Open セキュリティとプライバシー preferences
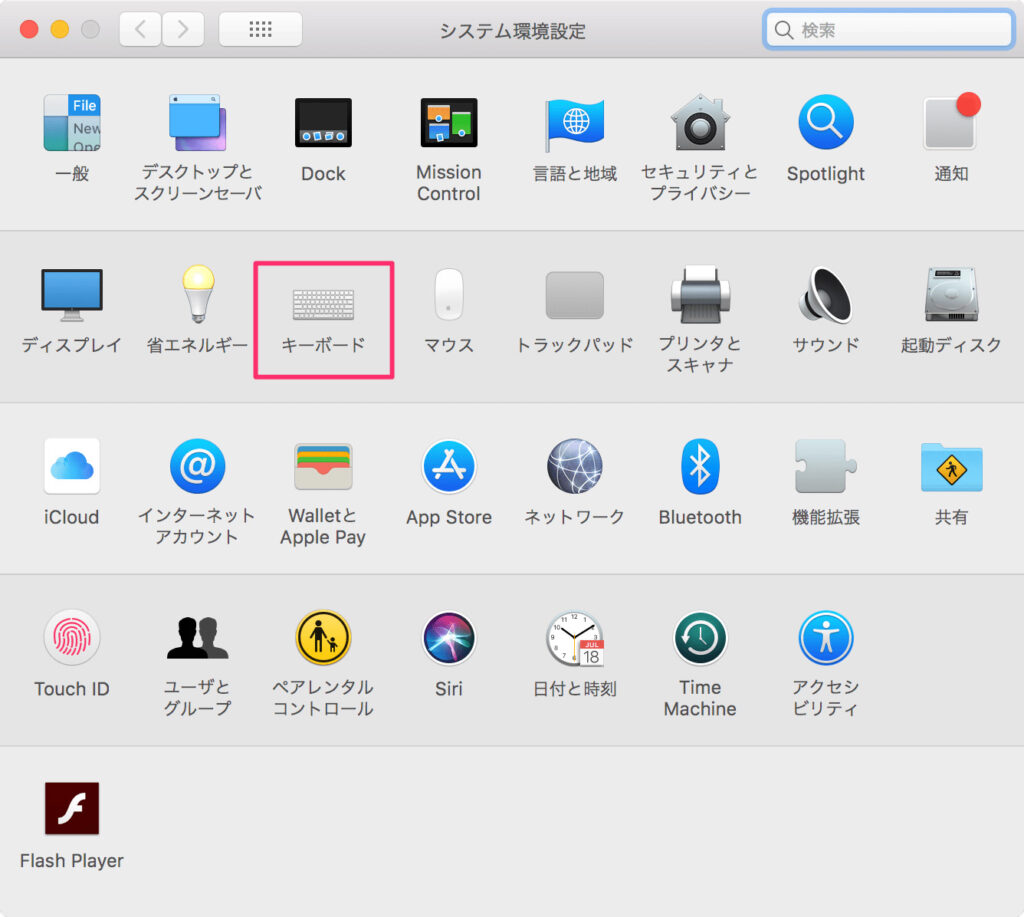Screen dimensions: 1024x917 pyautogui.click(x=700, y=123)
